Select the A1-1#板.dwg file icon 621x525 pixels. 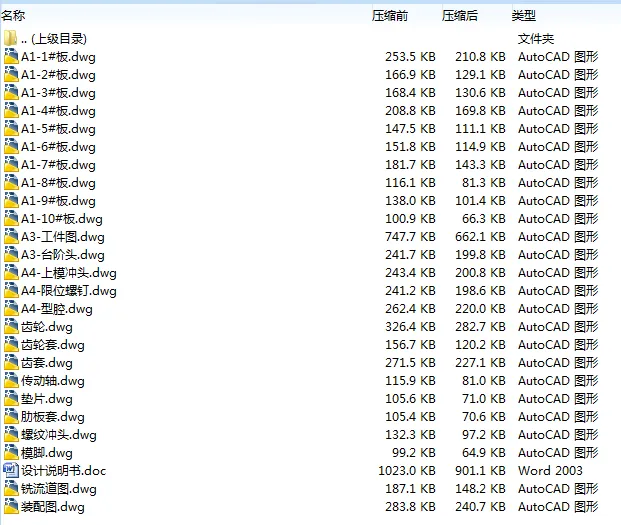(11, 57)
